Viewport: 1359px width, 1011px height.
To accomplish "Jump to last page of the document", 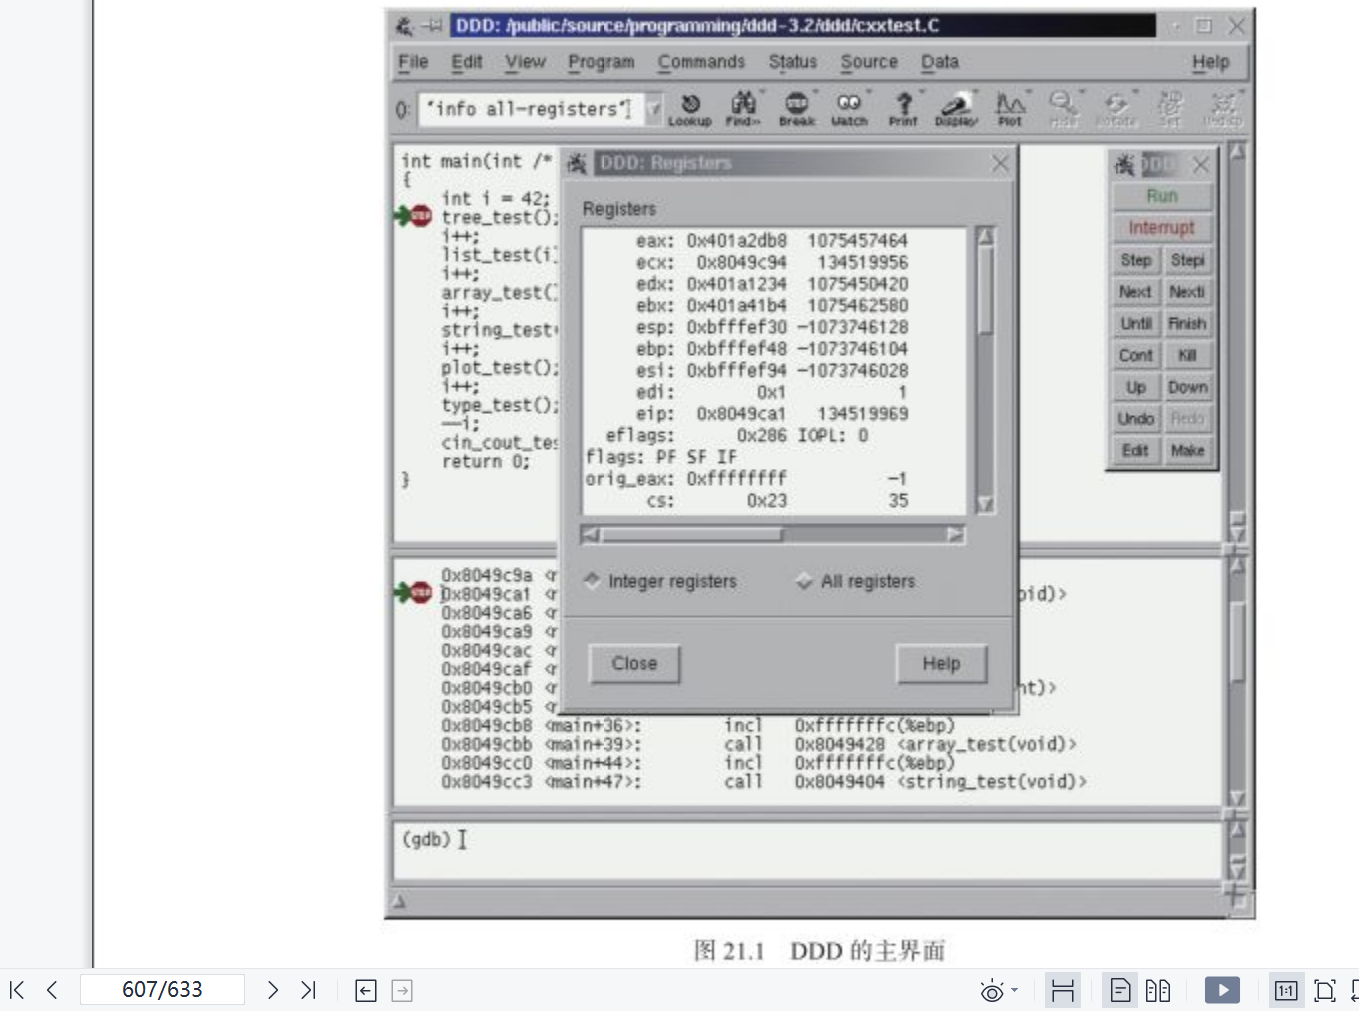I will tap(308, 990).
